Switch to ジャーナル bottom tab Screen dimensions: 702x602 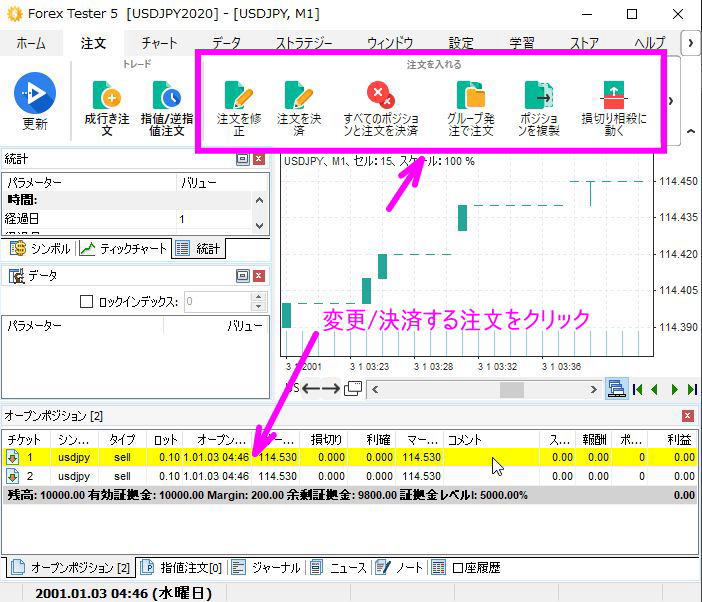[266, 568]
